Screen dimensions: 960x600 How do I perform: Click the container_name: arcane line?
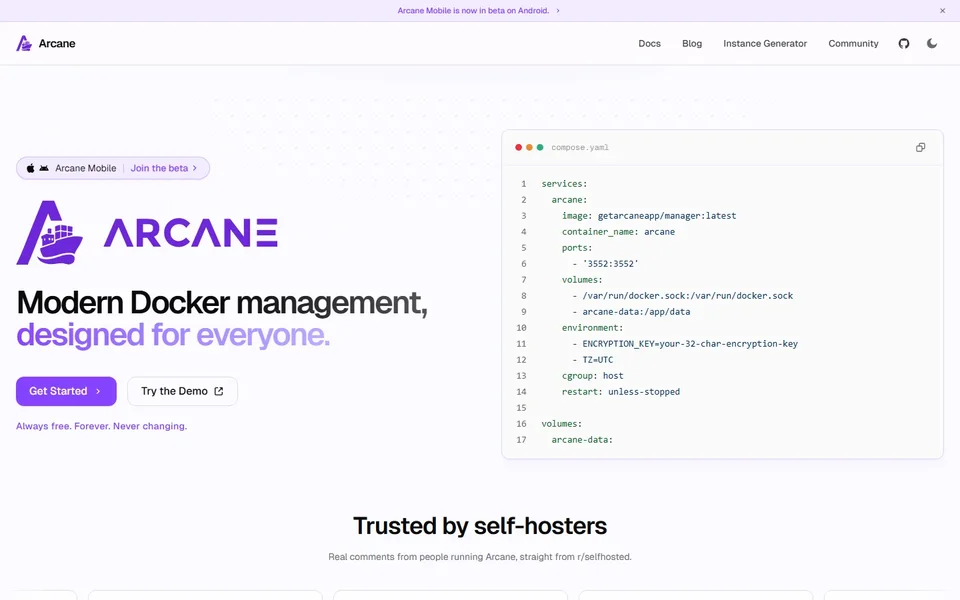tap(618, 231)
